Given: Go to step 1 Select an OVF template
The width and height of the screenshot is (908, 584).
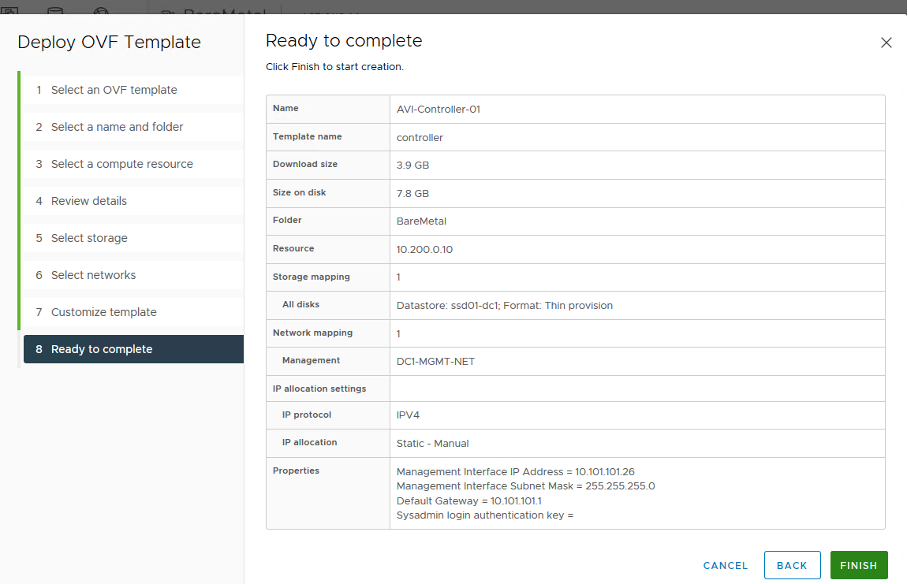Looking at the screenshot, I should click(x=114, y=90).
